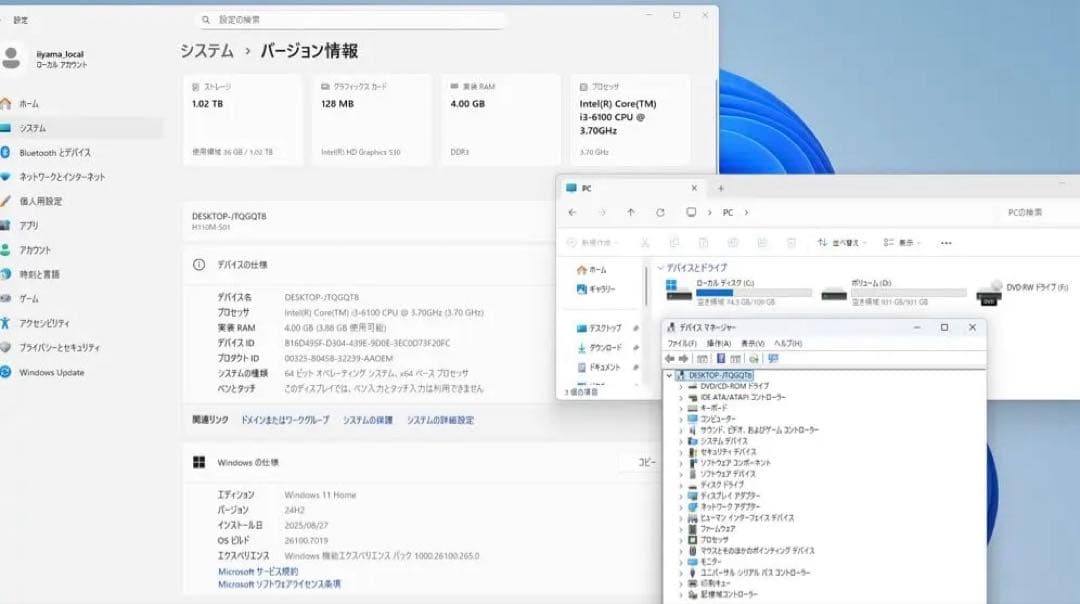The height and width of the screenshot is (604, 1080).
Task: Click the Paste icon in File Explorer toolbar
Action: pyautogui.click(x=702, y=240)
